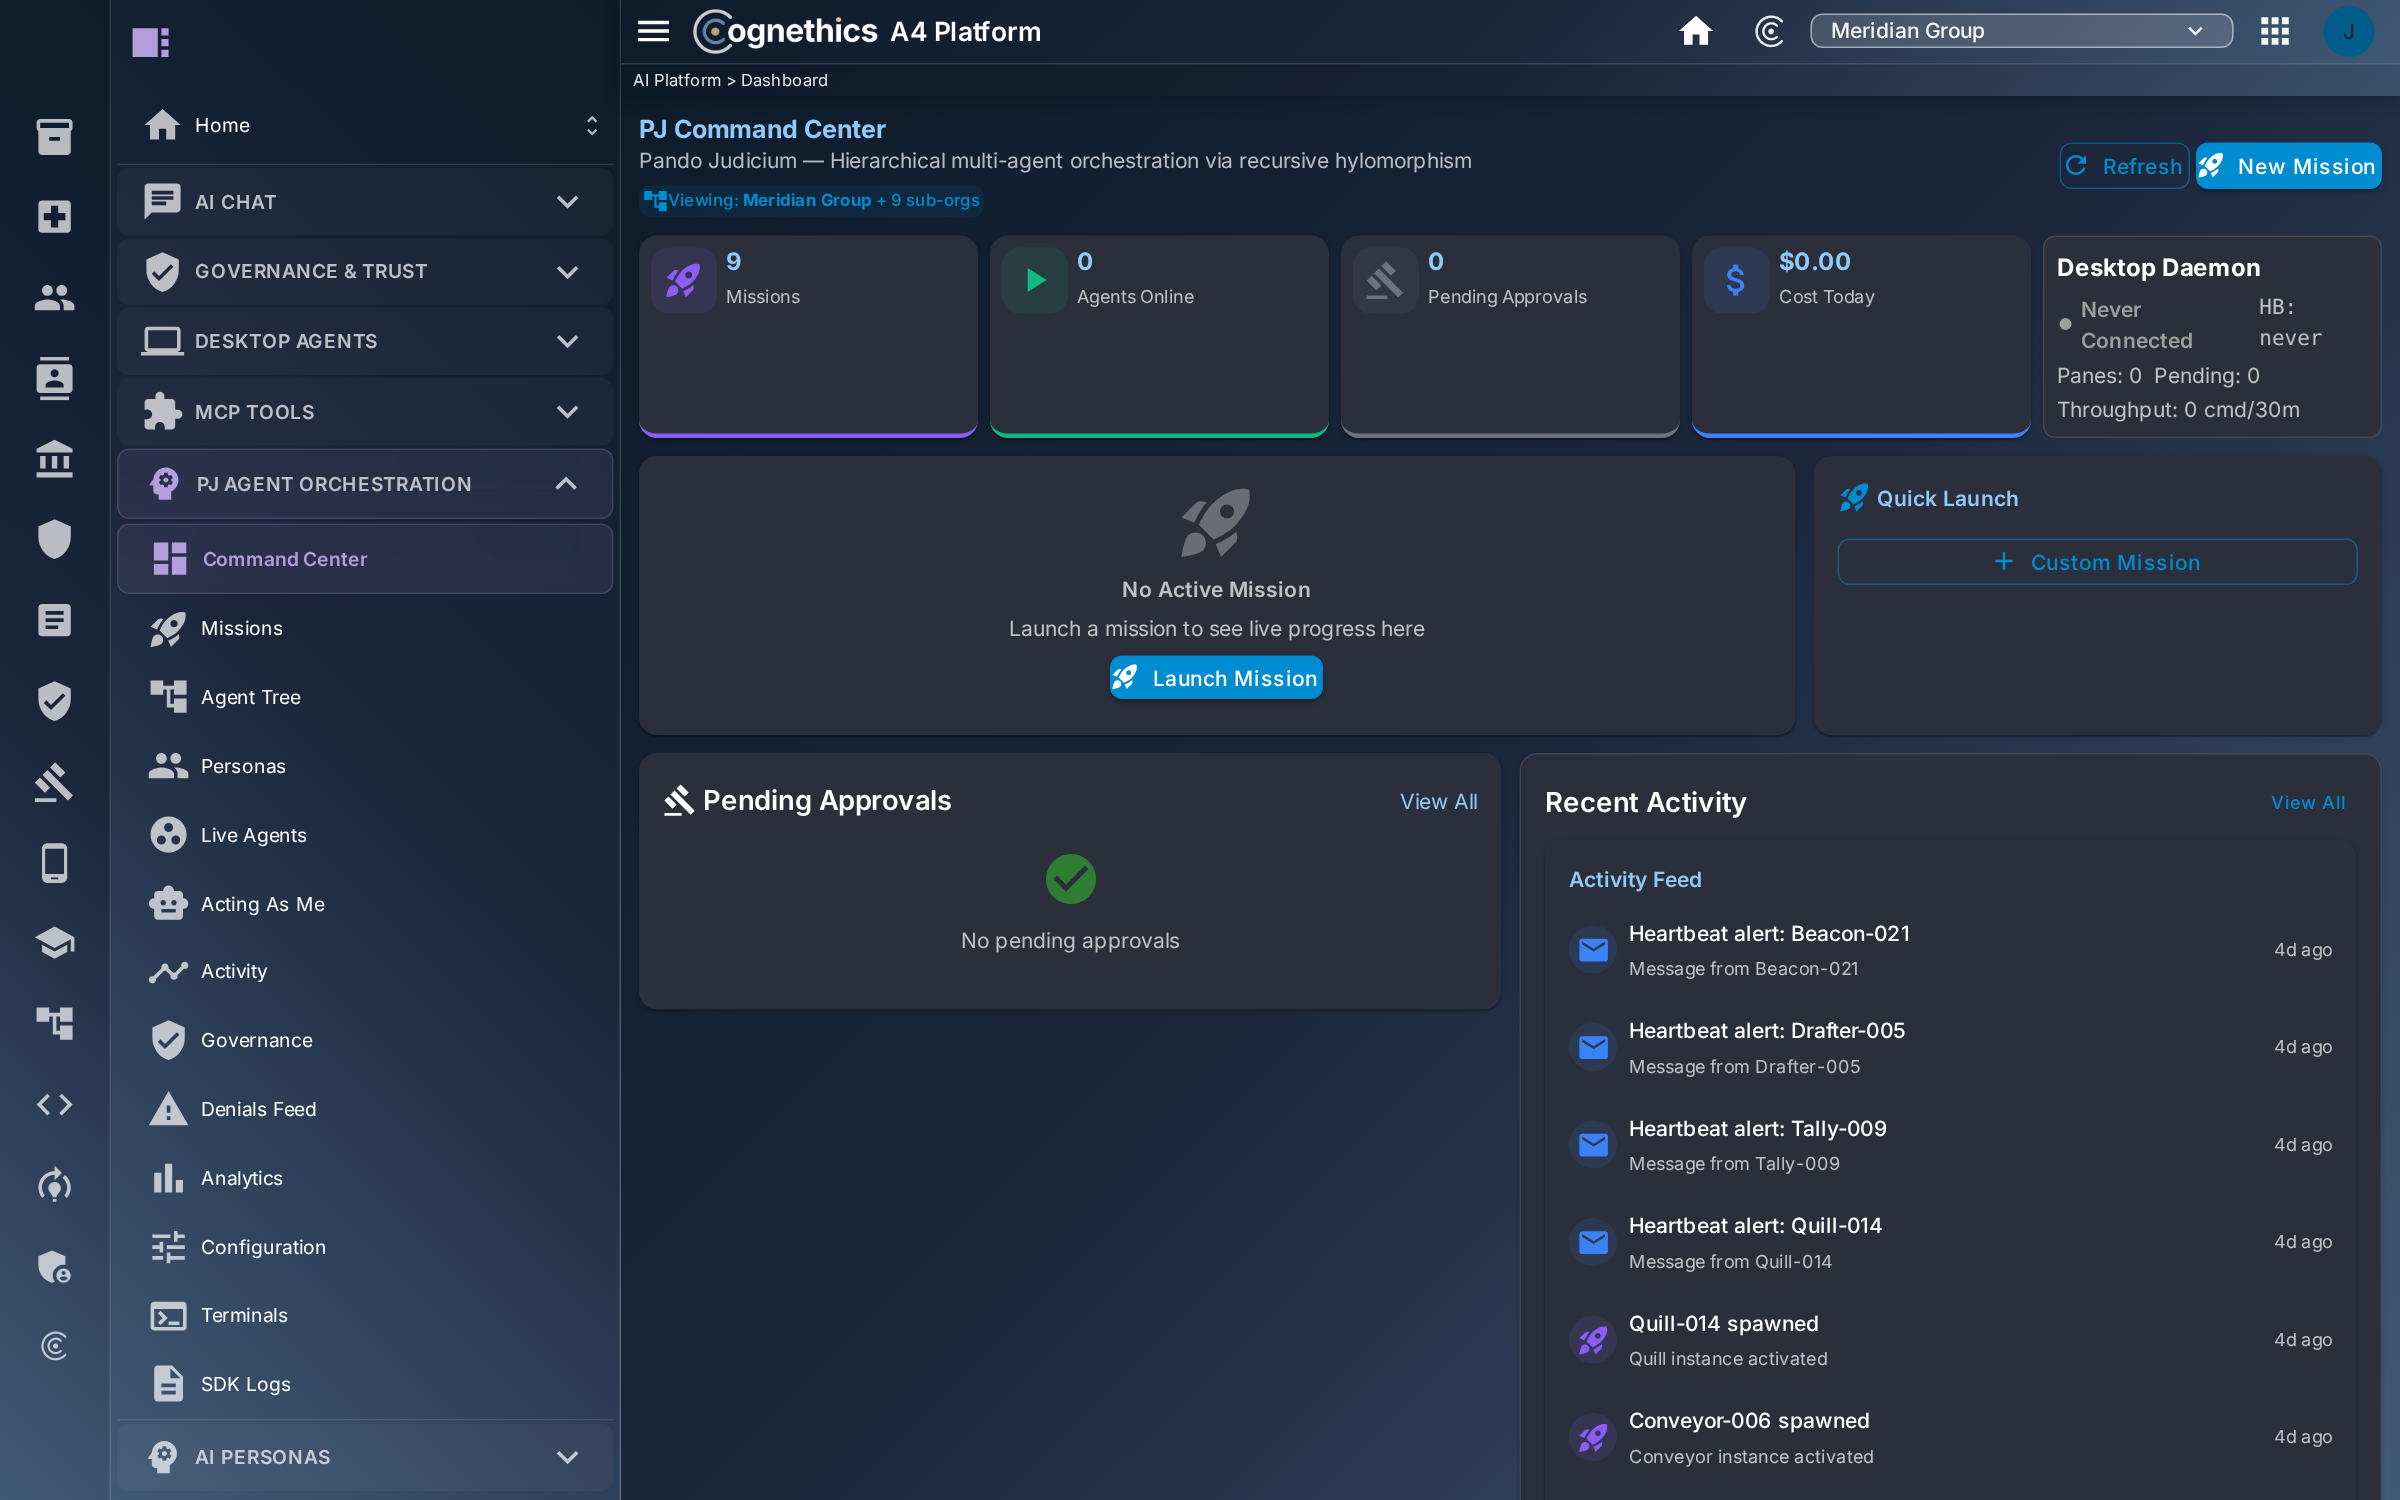2400x1500 pixels.
Task: Click the Refresh button
Action: coord(2124,166)
